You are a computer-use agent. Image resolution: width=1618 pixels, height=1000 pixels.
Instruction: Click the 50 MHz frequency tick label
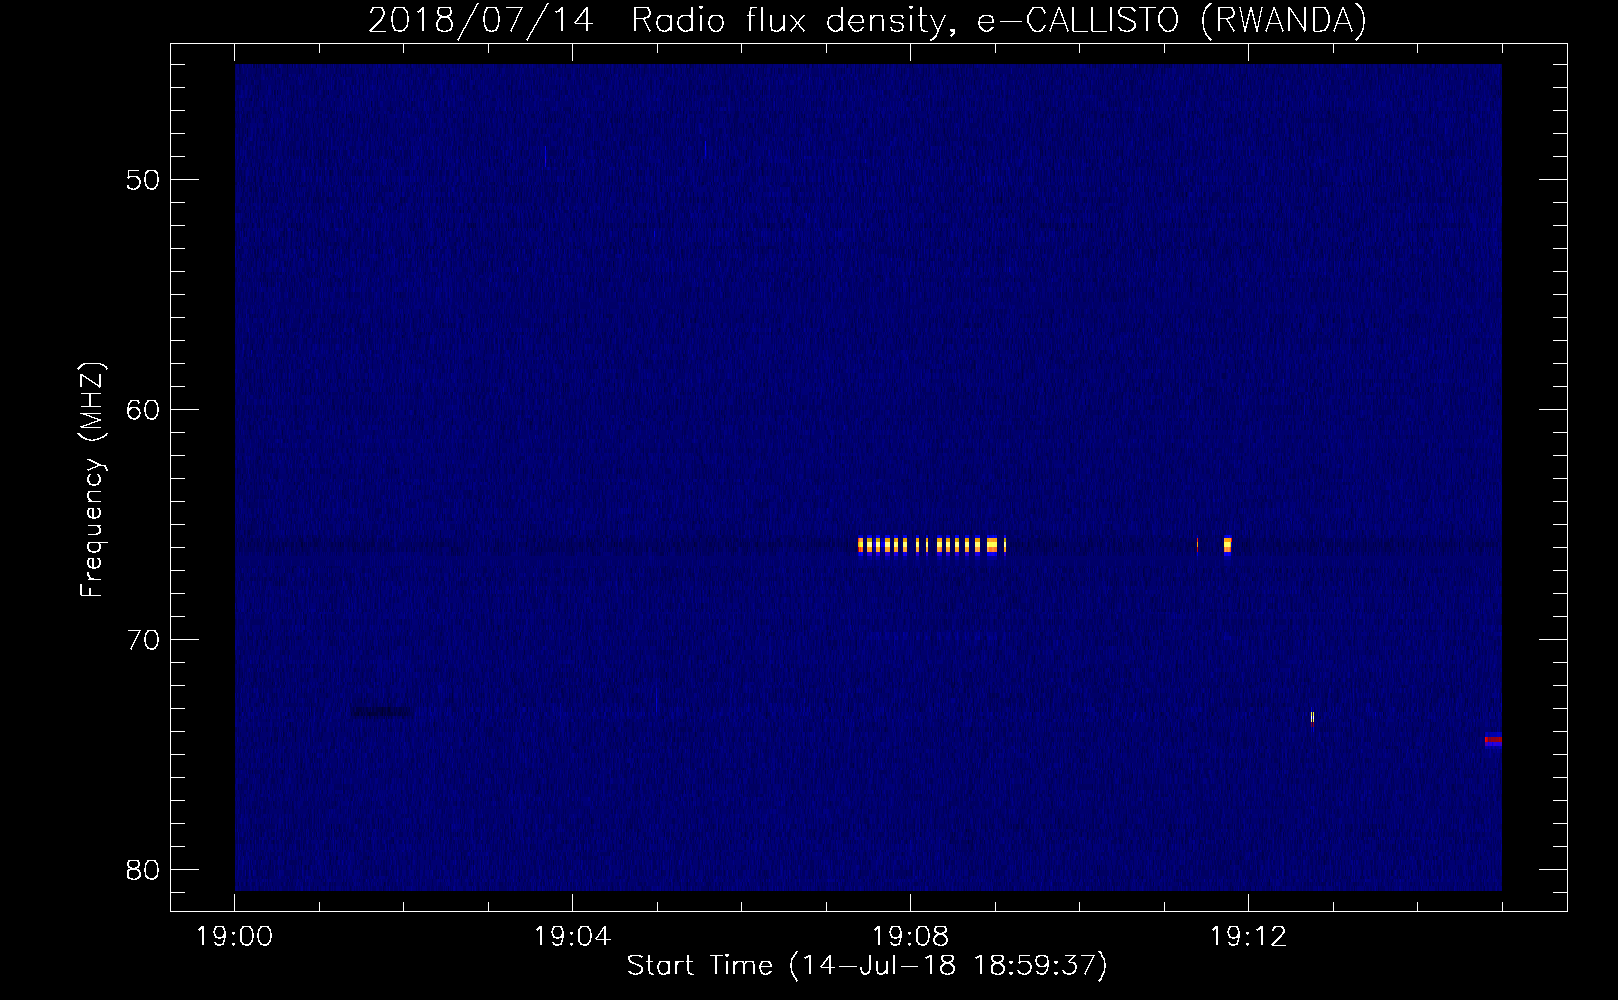click(144, 180)
